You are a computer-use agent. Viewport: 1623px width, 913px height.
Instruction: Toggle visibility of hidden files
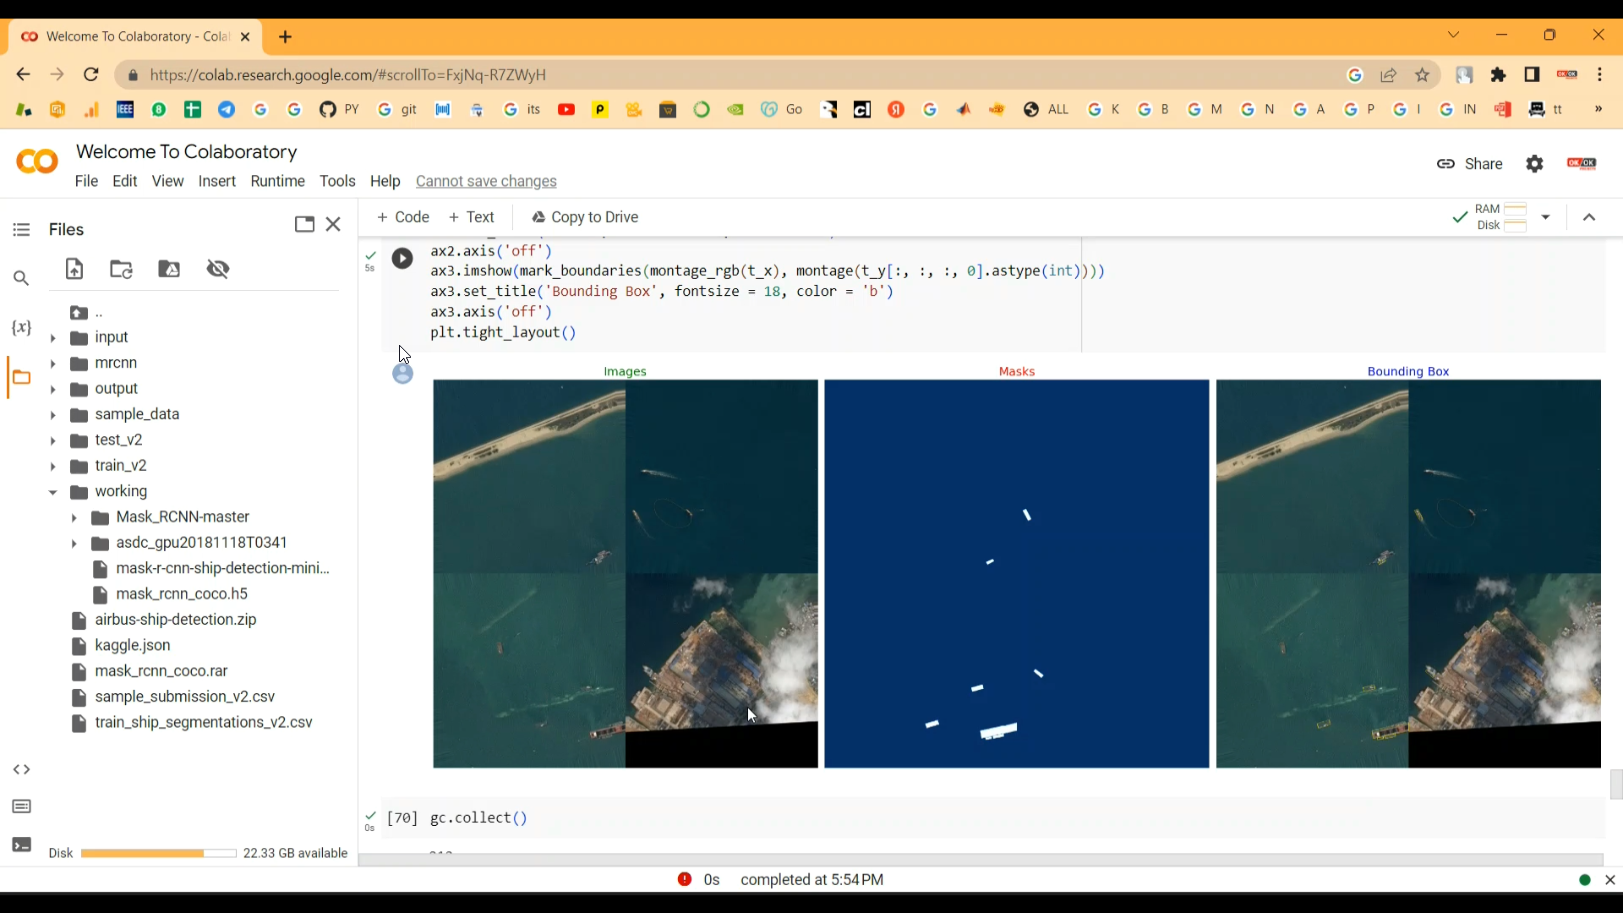point(218,269)
